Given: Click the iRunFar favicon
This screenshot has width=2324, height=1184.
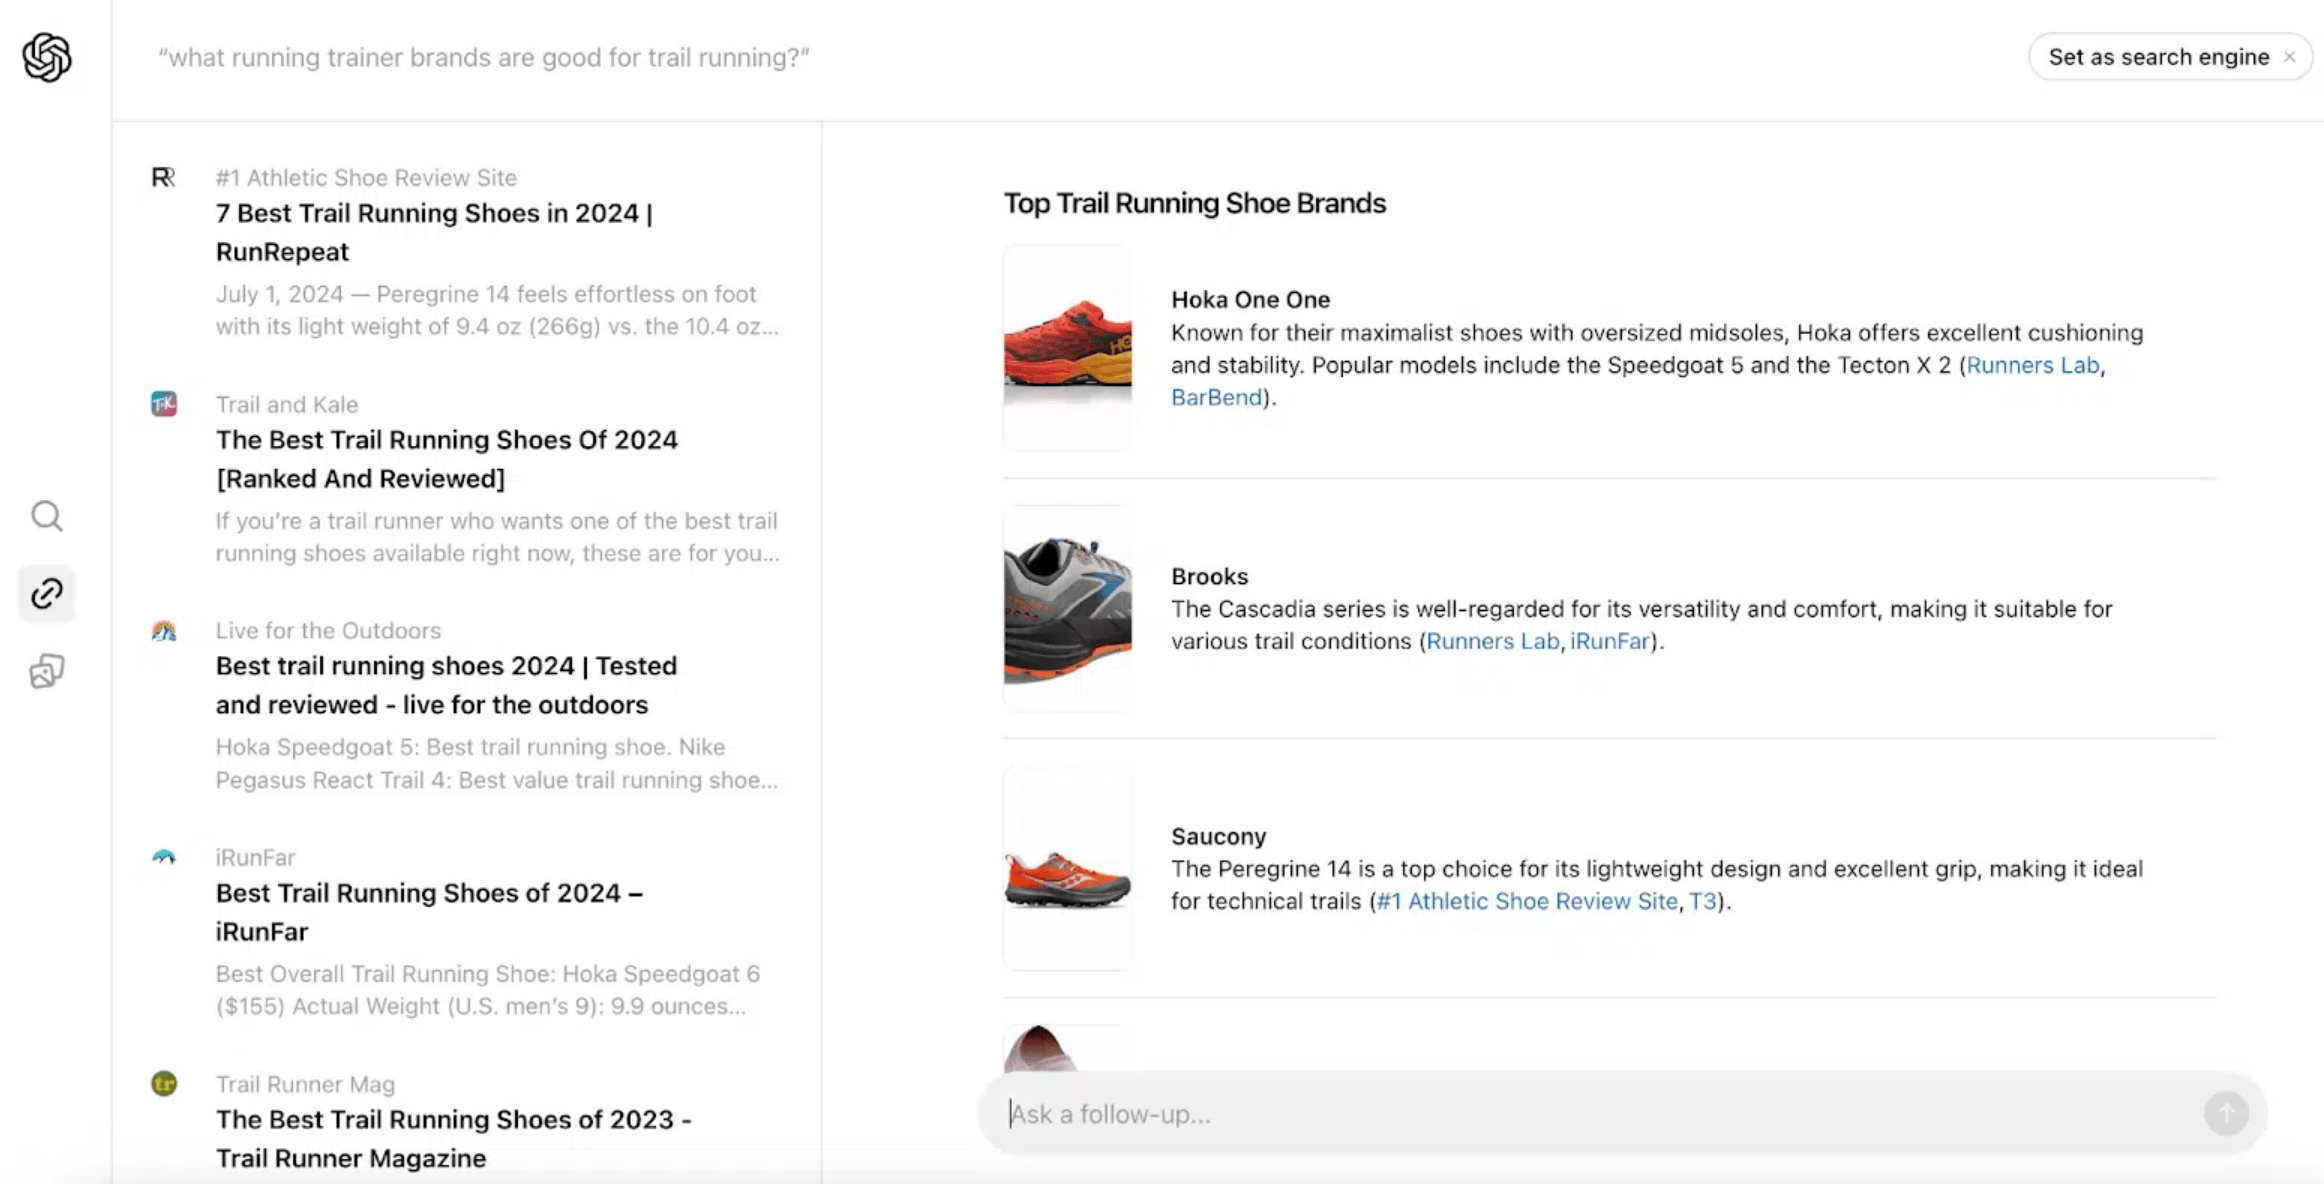Looking at the screenshot, I should pyautogui.click(x=164, y=857).
